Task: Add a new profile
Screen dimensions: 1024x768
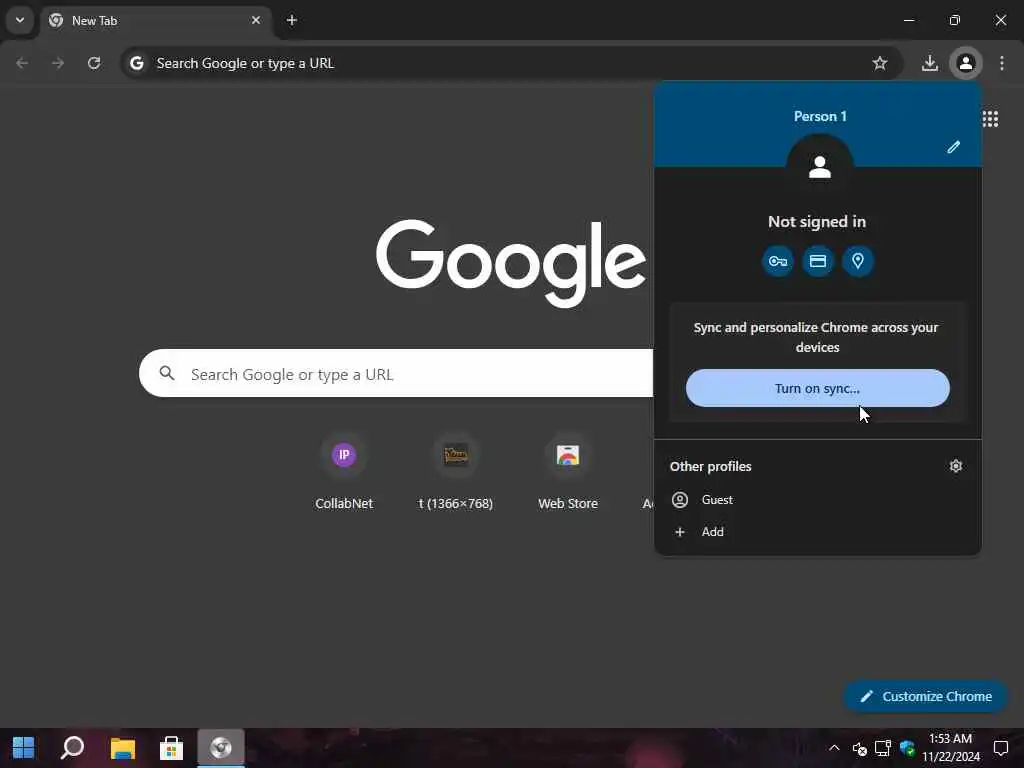Action: tap(818, 532)
